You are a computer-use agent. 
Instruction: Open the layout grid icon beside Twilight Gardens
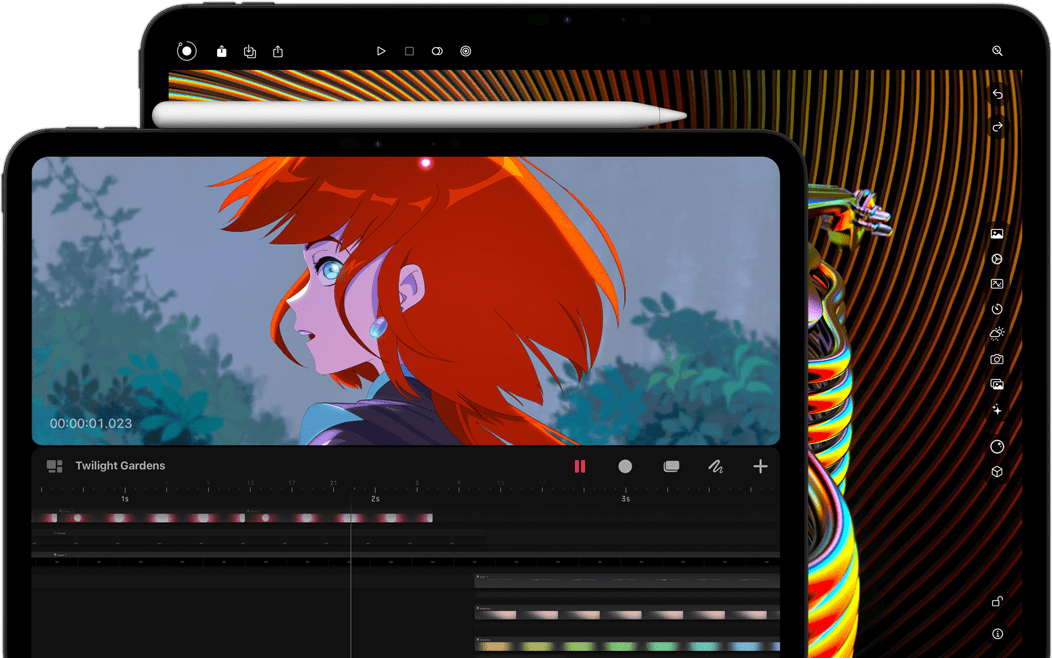(54, 466)
